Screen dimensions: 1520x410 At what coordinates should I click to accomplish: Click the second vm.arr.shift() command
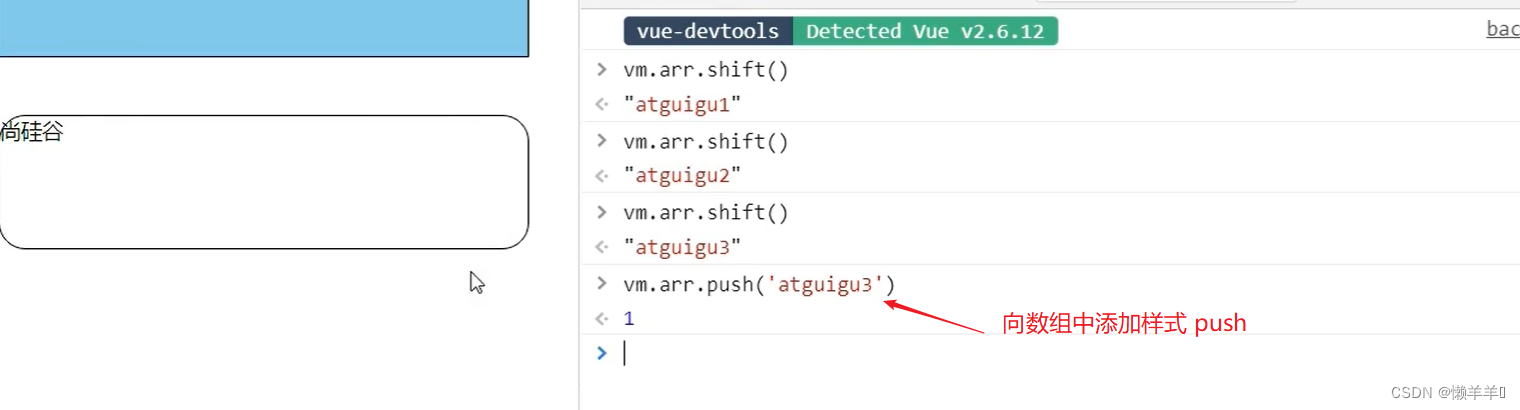click(706, 142)
